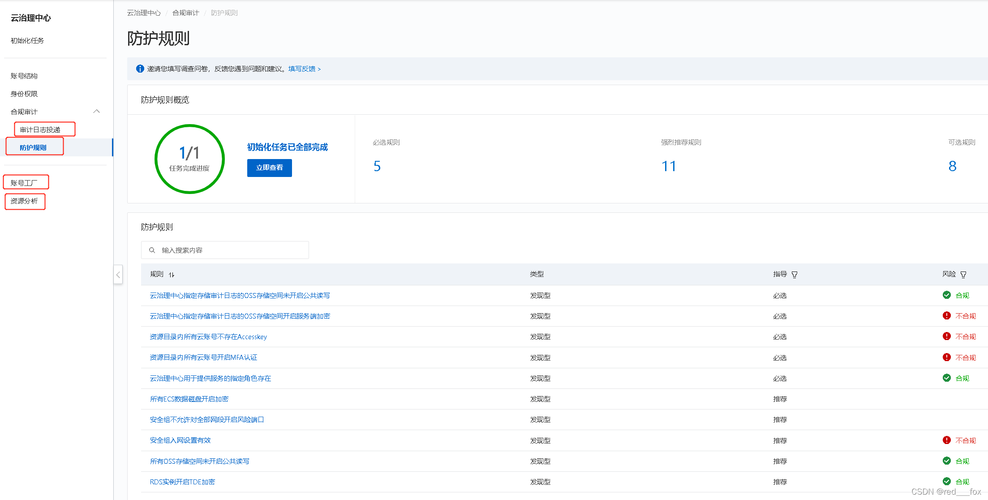The width and height of the screenshot is (988, 500).
Task: Click the green 合规 icon for 所有OSS存储空间未开启公共读写 rule
Action: pos(946,461)
